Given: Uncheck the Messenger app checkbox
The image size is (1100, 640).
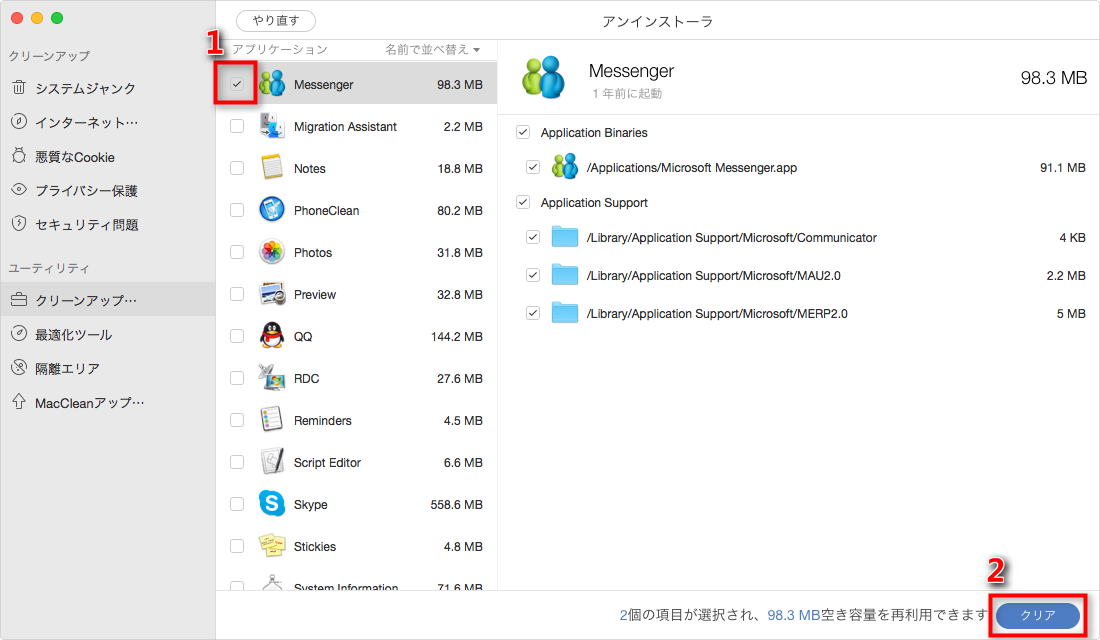Looking at the screenshot, I should tap(237, 84).
